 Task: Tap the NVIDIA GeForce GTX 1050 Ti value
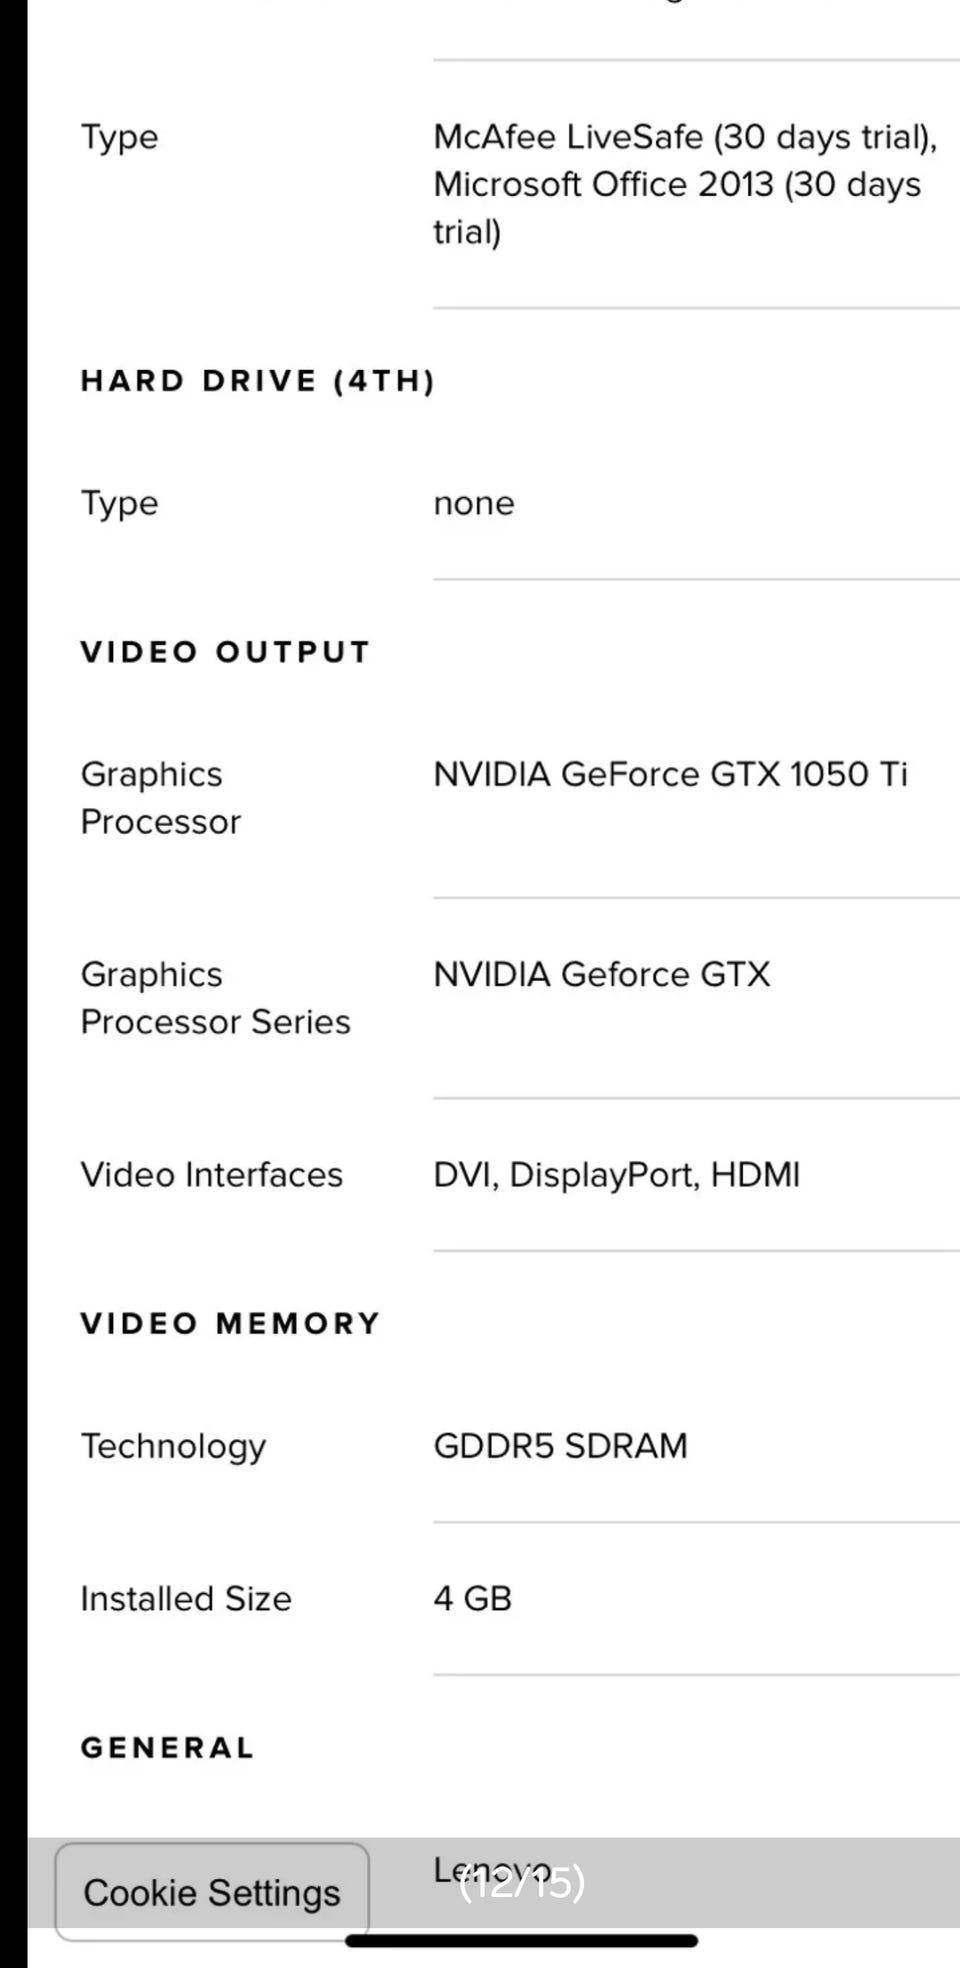click(x=670, y=774)
